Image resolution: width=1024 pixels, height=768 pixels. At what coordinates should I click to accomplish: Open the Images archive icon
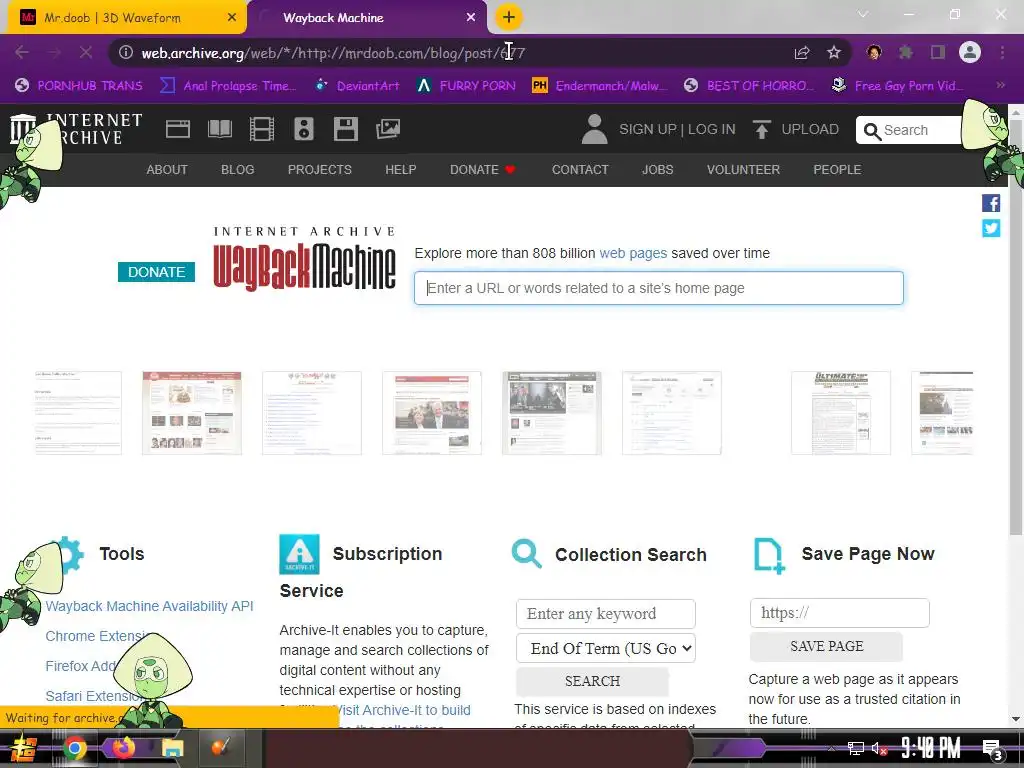tap(387, 129)
